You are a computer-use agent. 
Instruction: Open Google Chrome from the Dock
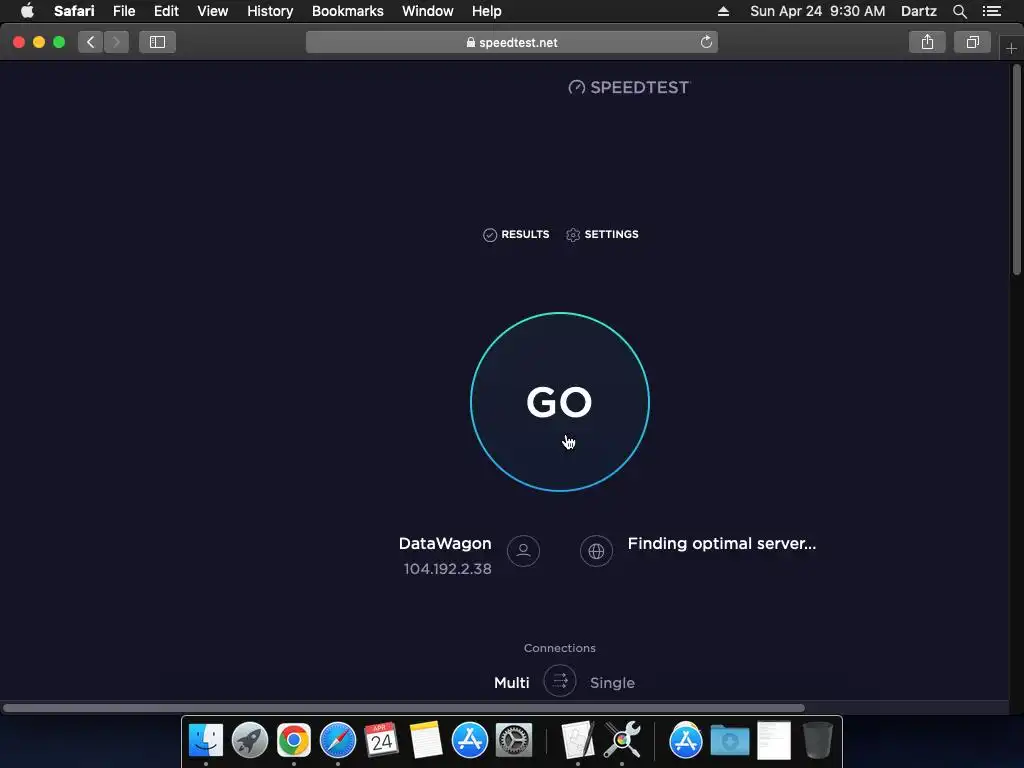tap(294, 740)
